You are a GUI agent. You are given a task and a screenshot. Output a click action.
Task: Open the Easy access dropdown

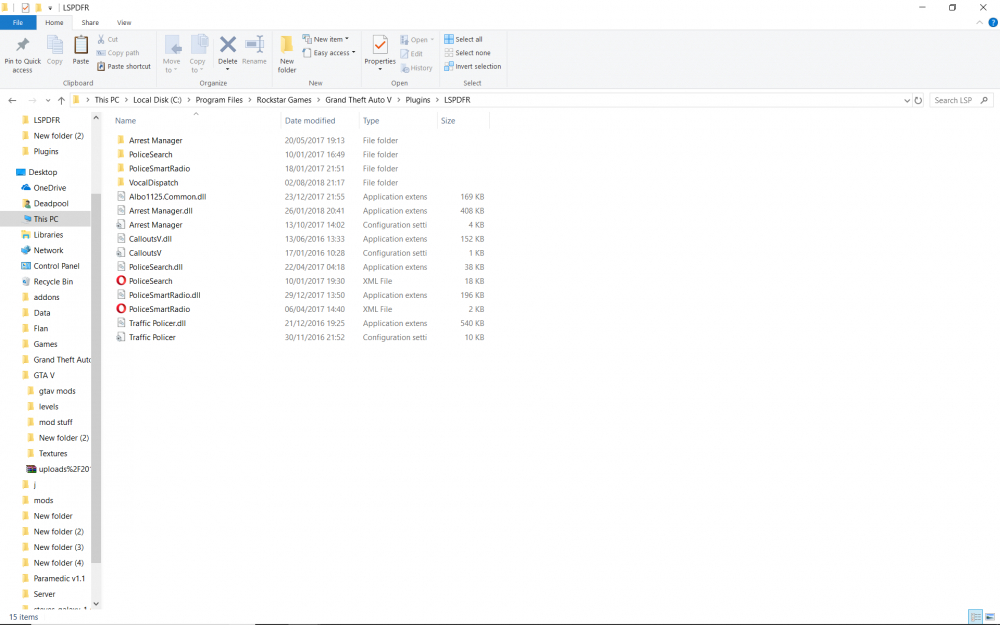pyautogui.click(x=328, y=52)
